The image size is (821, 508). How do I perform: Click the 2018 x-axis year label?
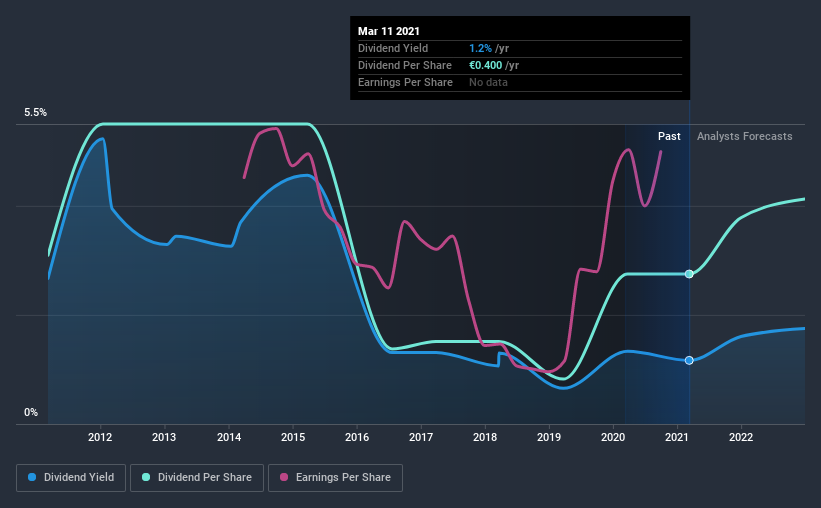485,437
